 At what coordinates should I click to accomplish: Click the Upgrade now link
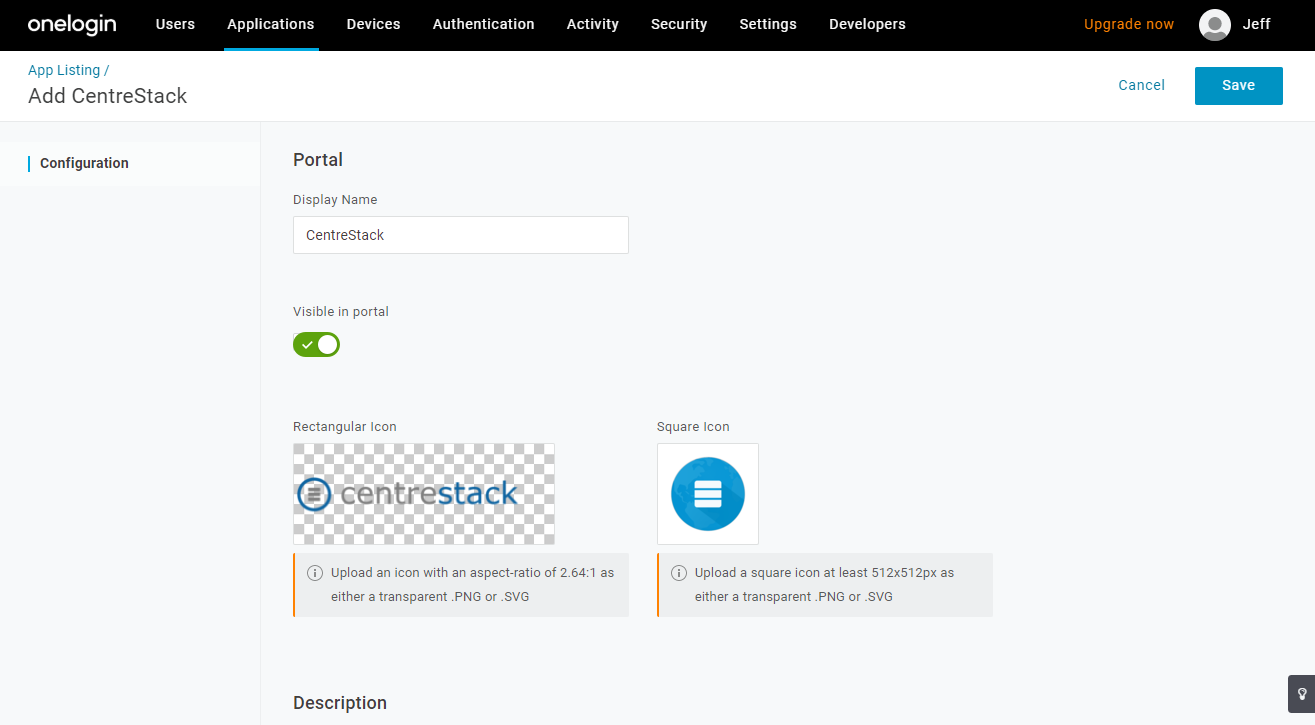pyautogui.click(x=1129, y=24)
